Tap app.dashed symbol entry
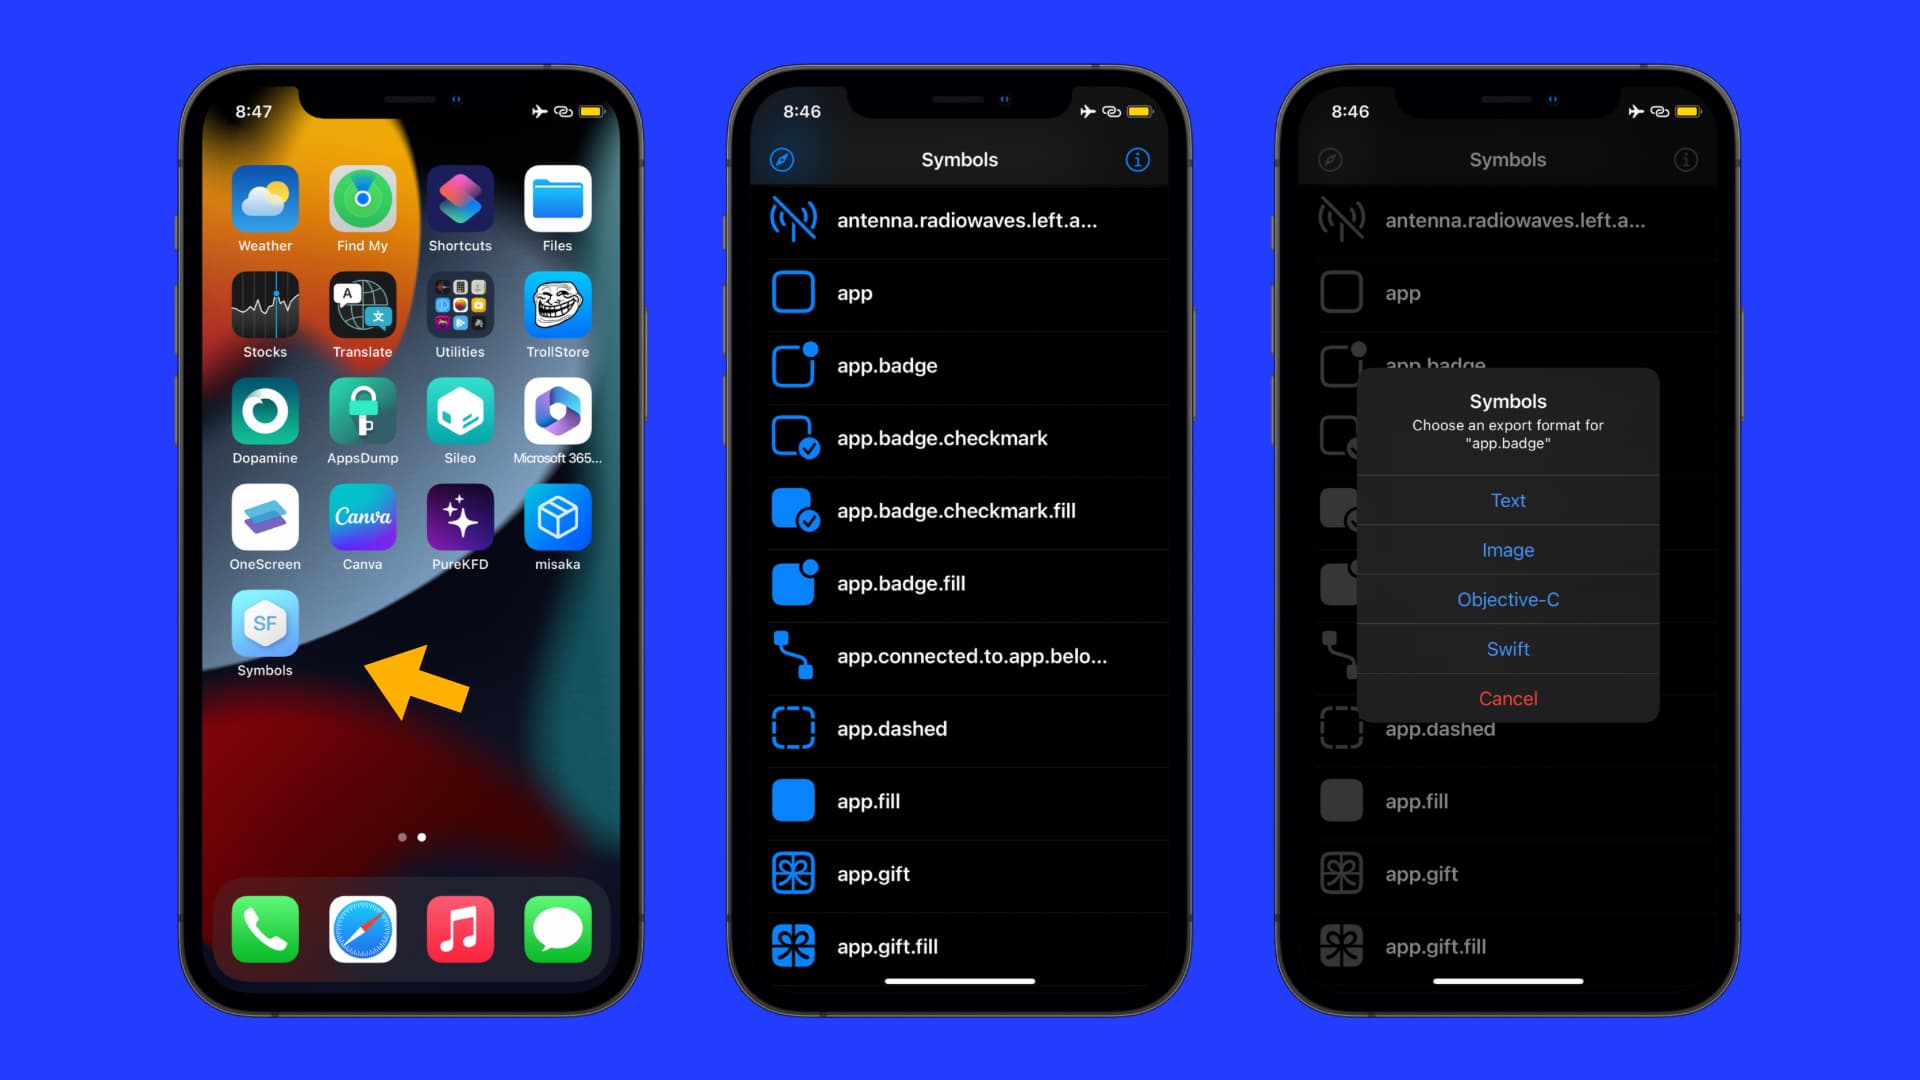 pyautogui.click(x=960, y=728)
